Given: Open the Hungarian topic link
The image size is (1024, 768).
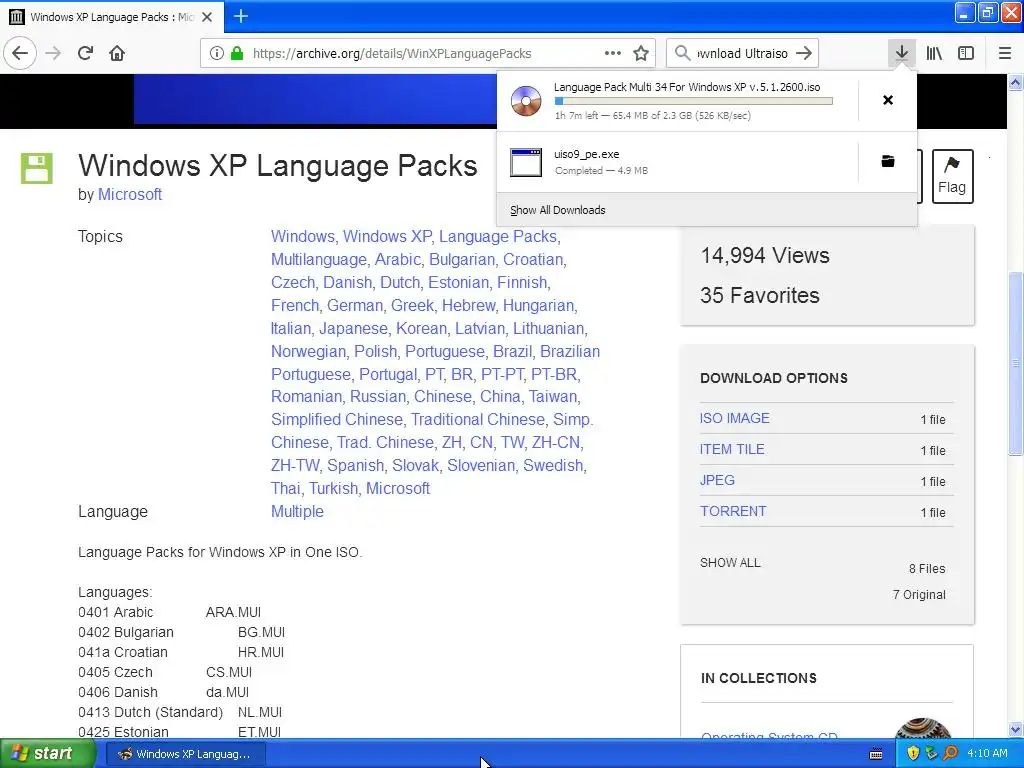Looking at the screenshot, I should click(x=538, y=306).
